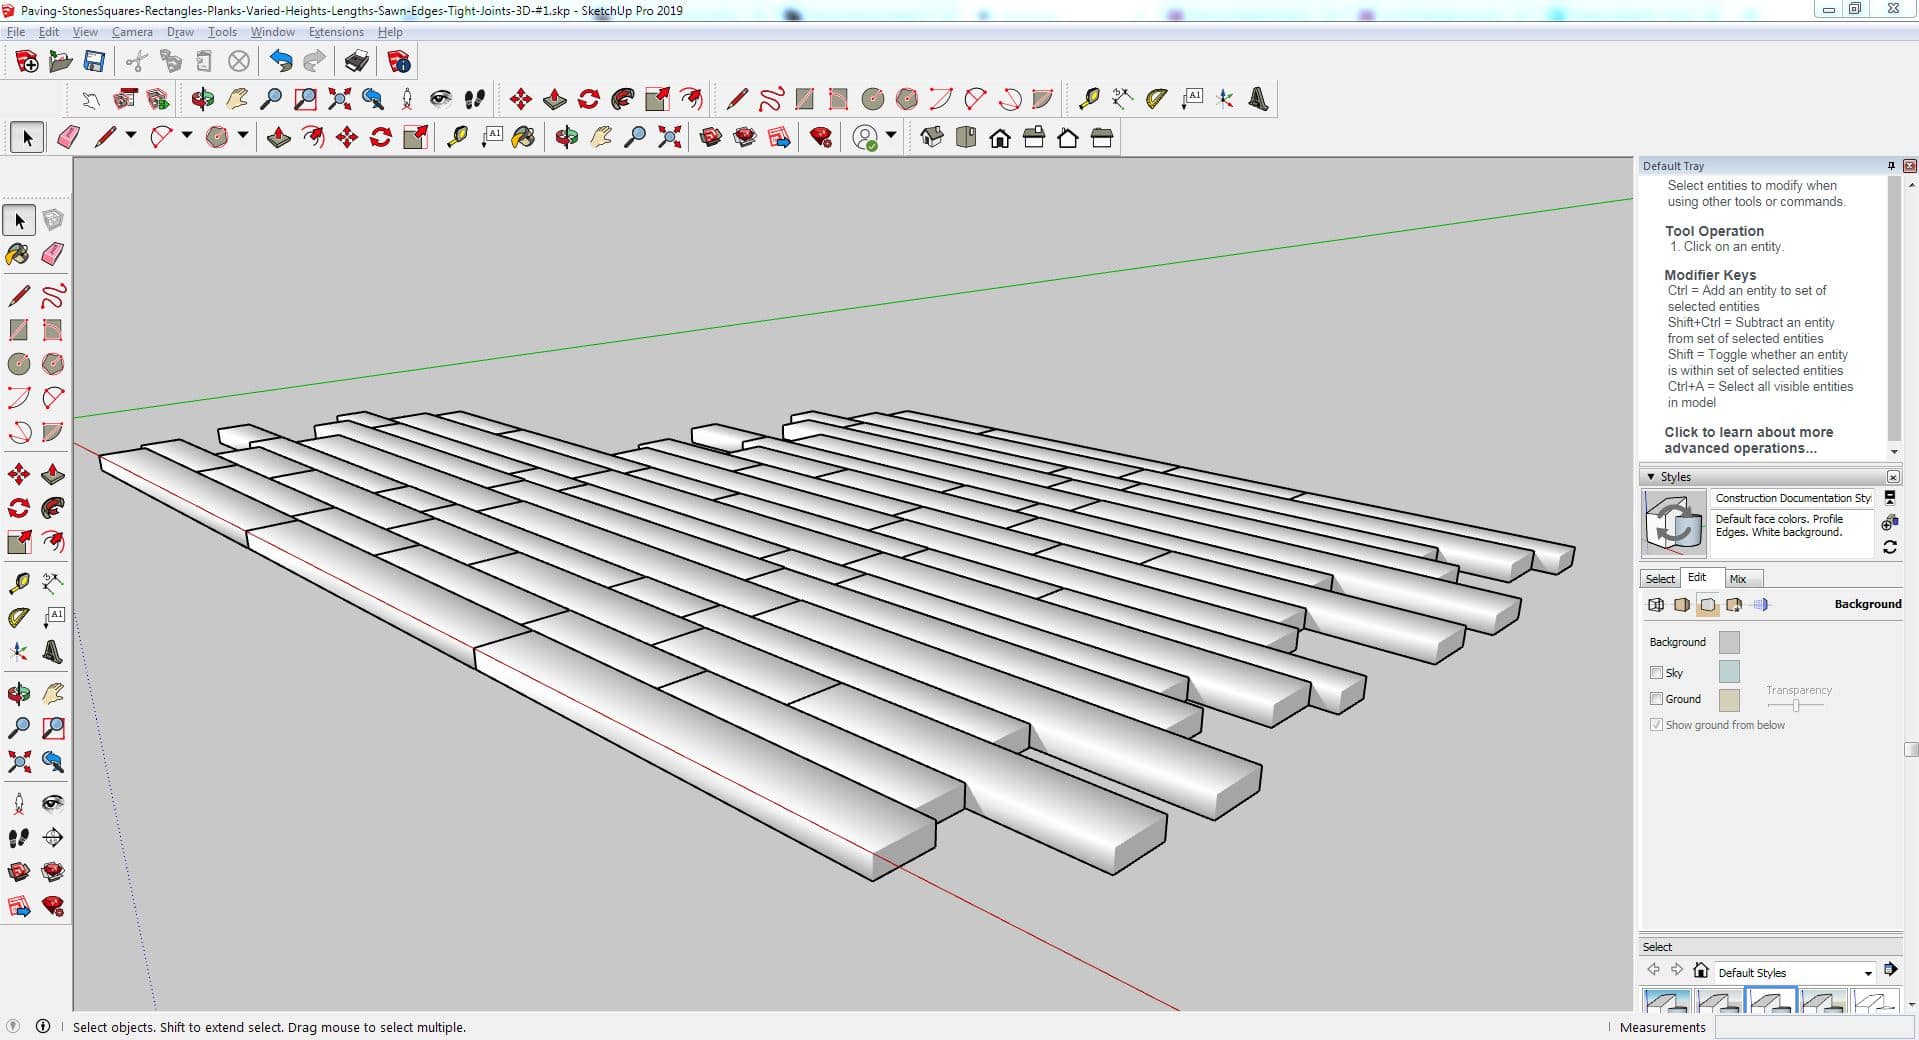Switch to the Mix tab
1919x1040 pixels.
[x=1738, y=579]
